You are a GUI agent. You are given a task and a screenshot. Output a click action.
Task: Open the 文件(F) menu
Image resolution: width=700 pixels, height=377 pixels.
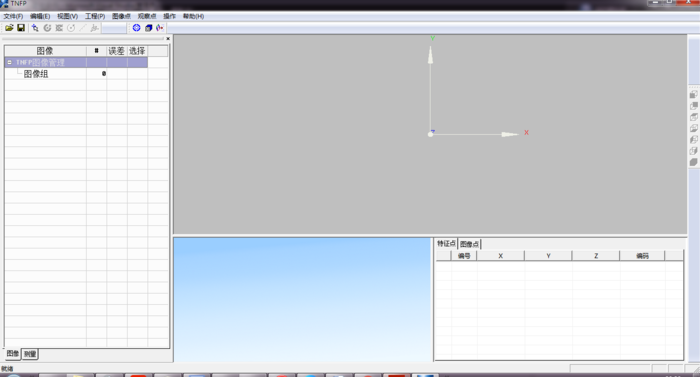point(13,16)
